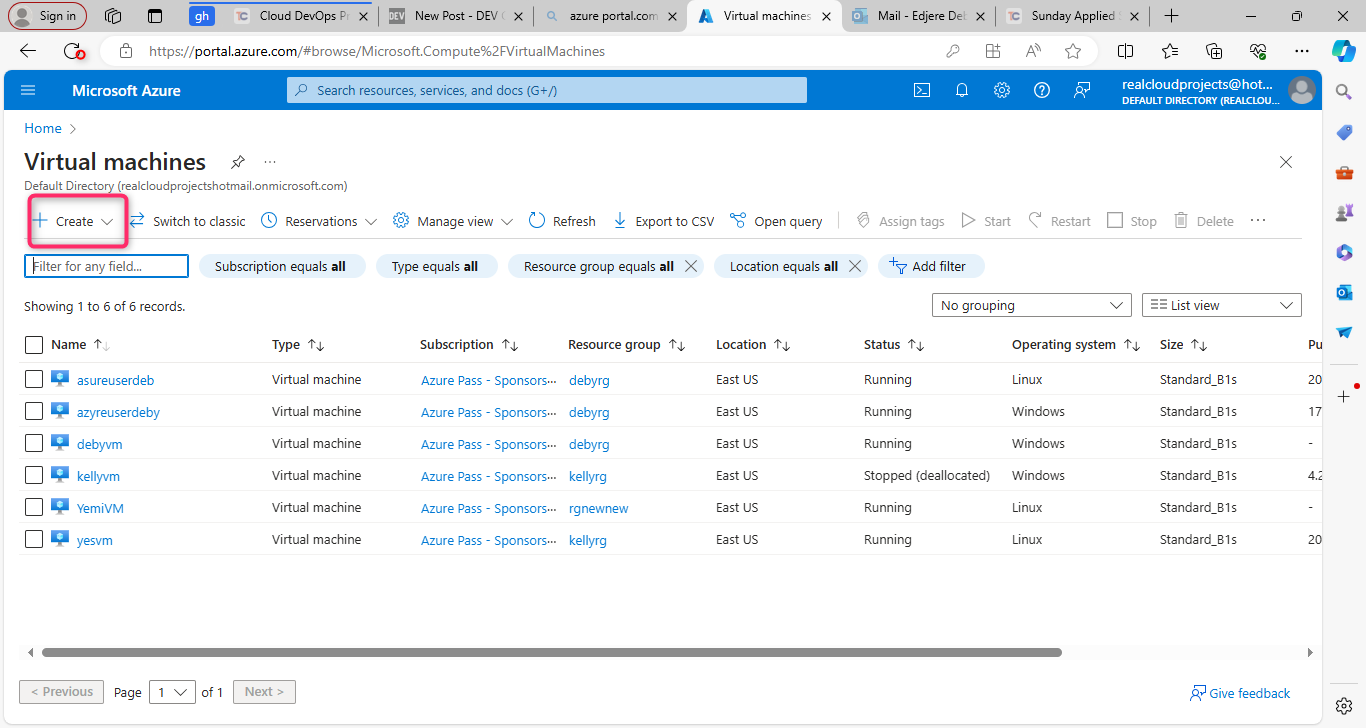
Task: Check the debyvm row checkbox
Action: (34, 443)
